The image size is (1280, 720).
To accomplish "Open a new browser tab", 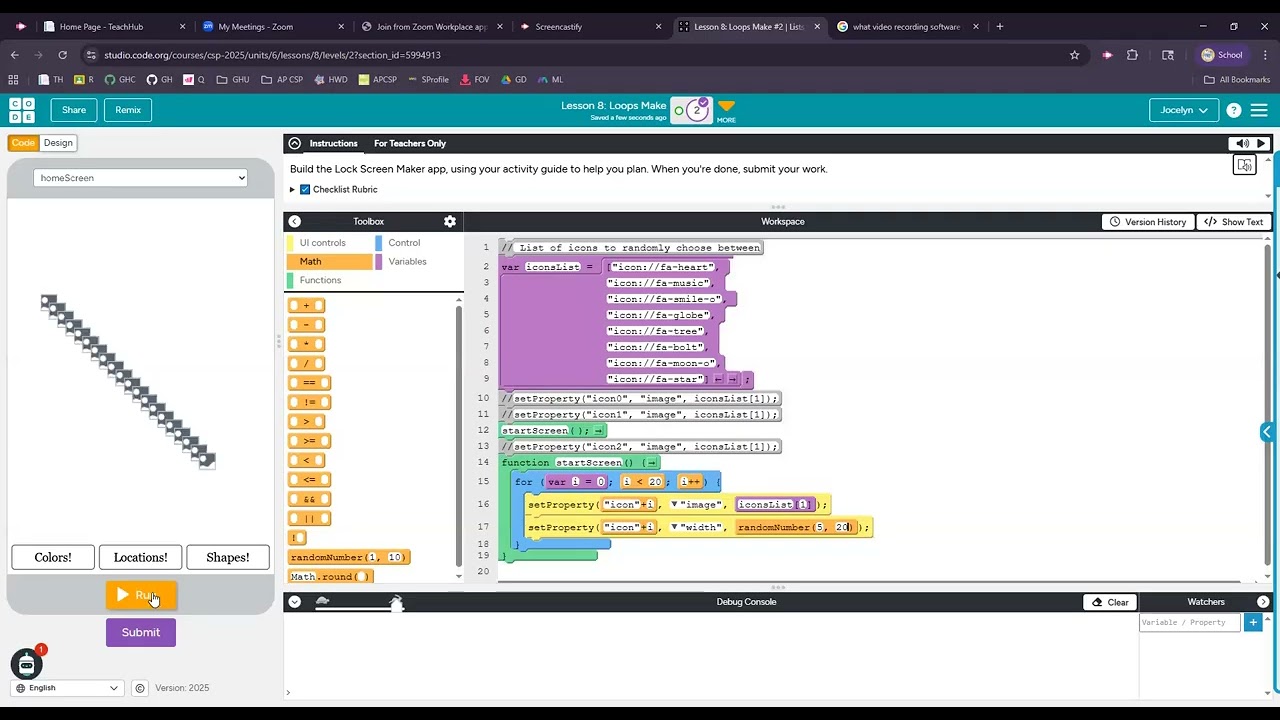I will click(x=999, y=27).
